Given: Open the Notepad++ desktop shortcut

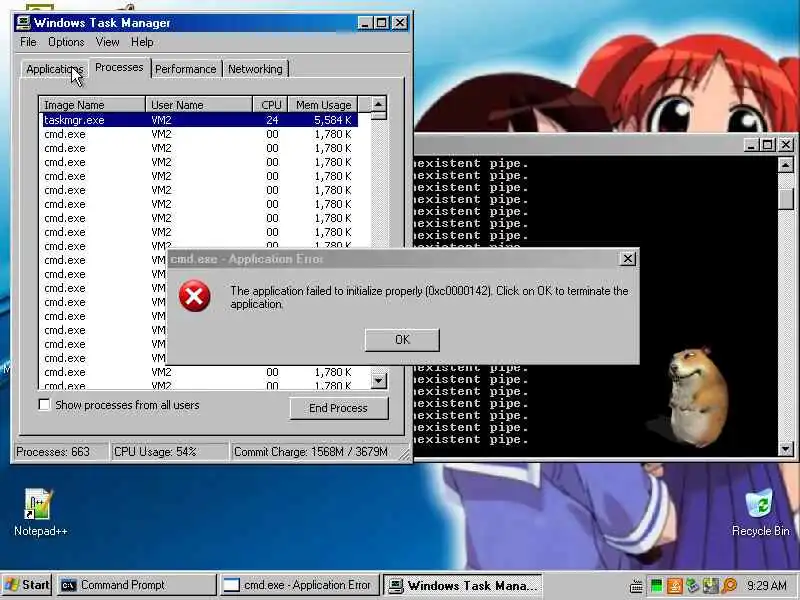Looking at the screenshot, I should pos(39,512).
